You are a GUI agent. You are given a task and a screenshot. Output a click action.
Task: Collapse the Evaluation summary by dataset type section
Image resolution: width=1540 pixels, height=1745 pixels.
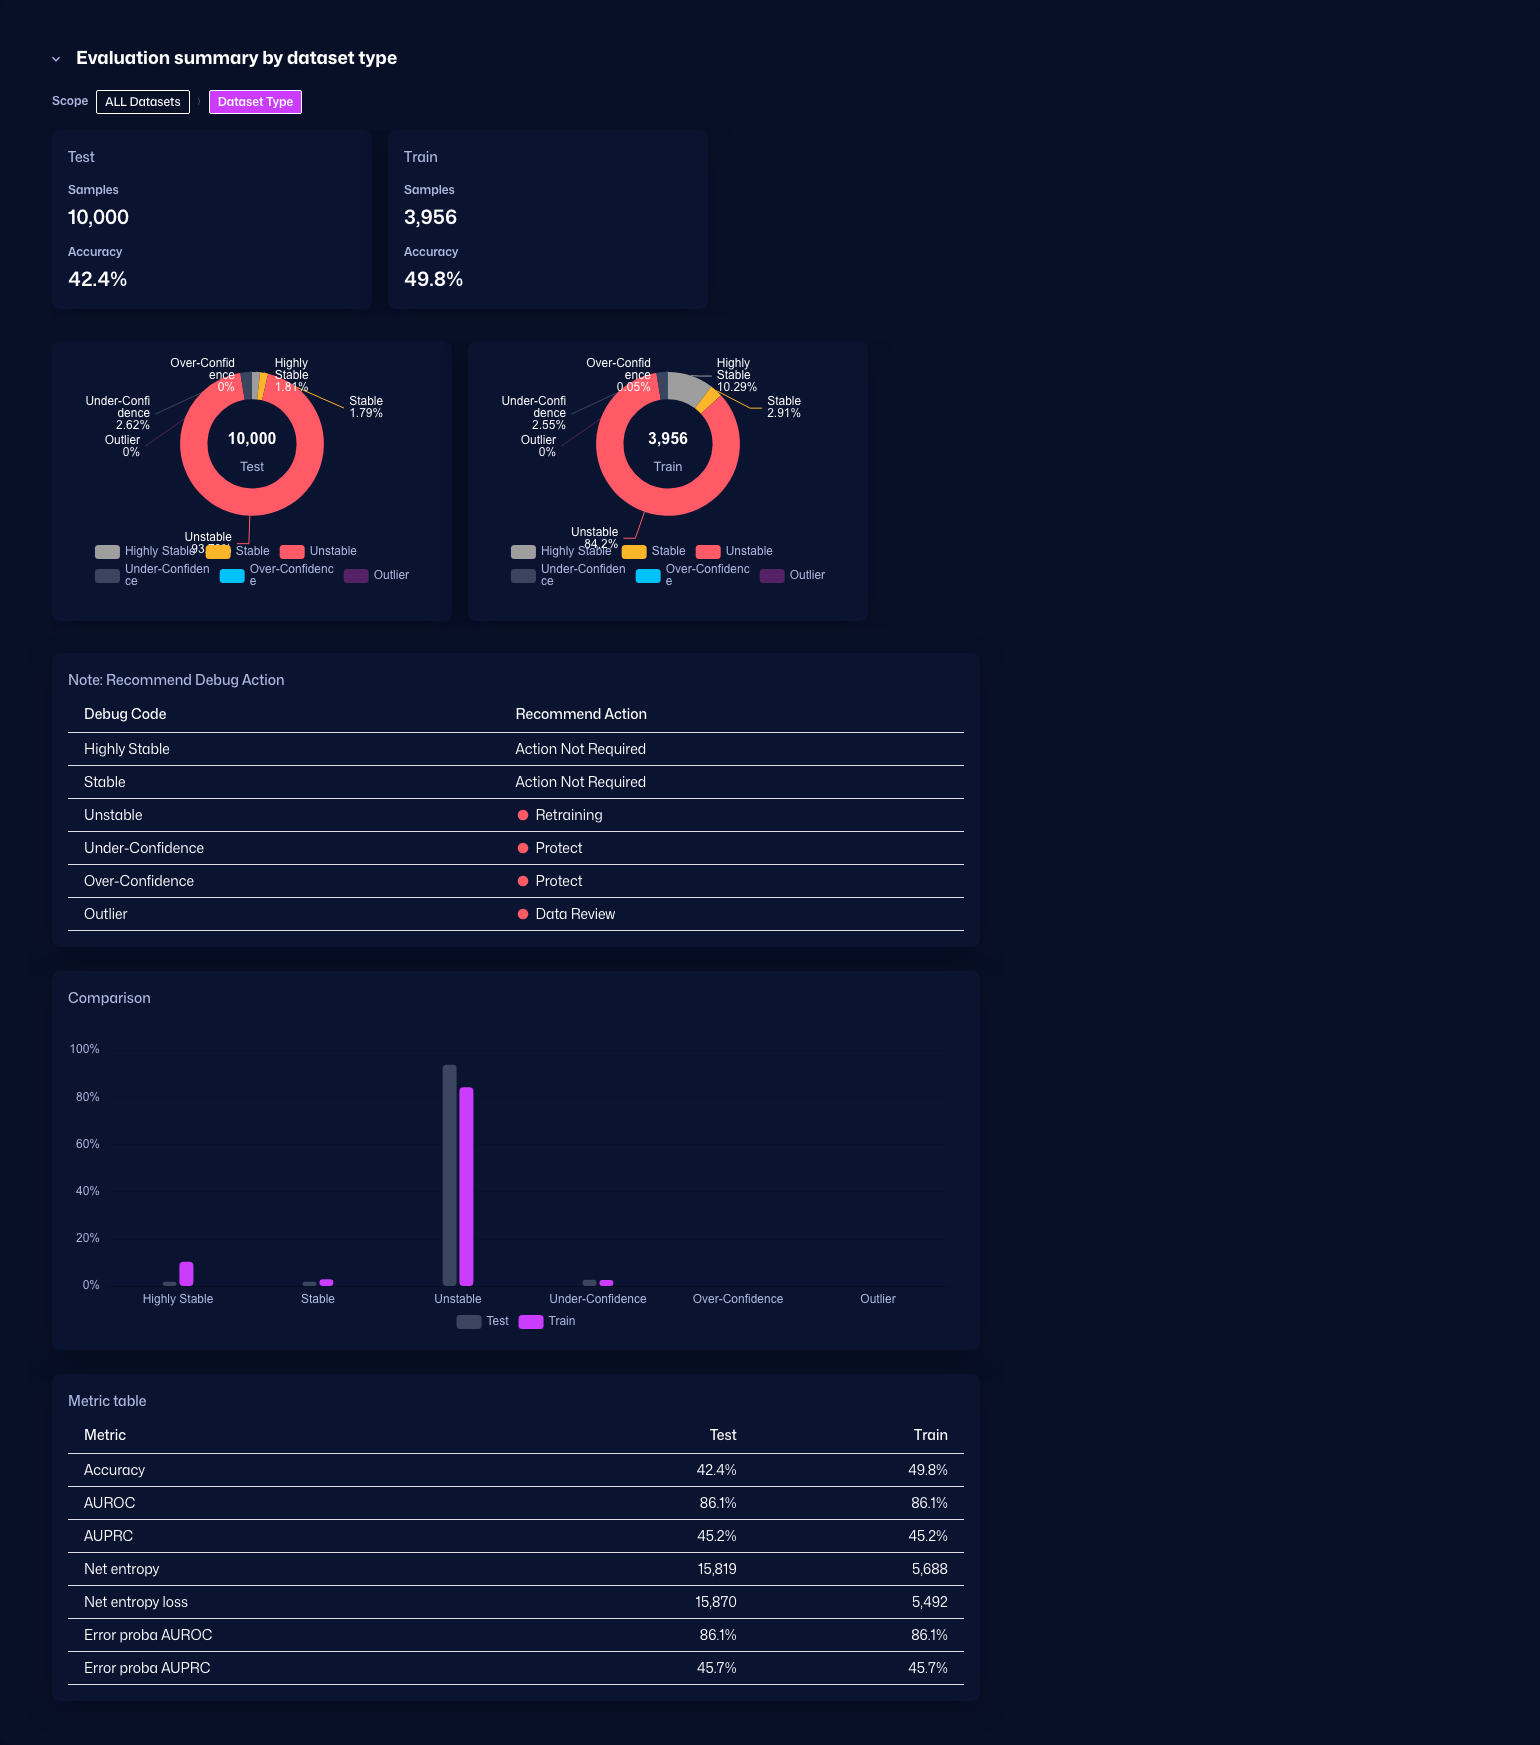coord(56,59)
